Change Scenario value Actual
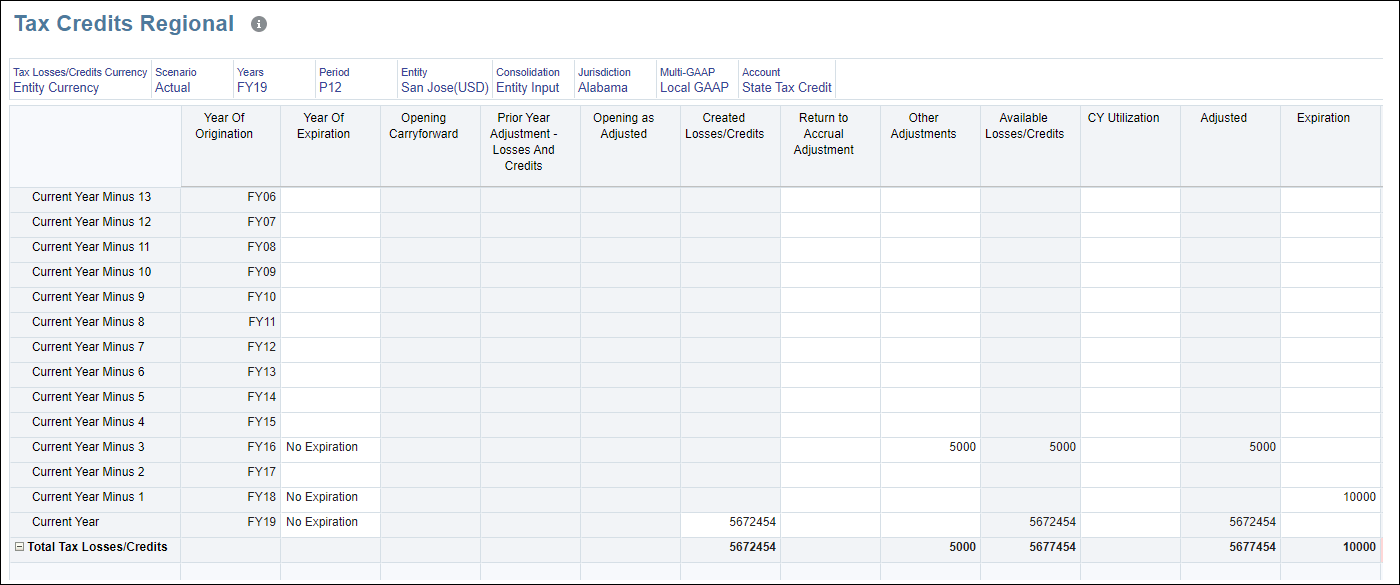Screen dimensions: 1400x585 click(173, 87)
